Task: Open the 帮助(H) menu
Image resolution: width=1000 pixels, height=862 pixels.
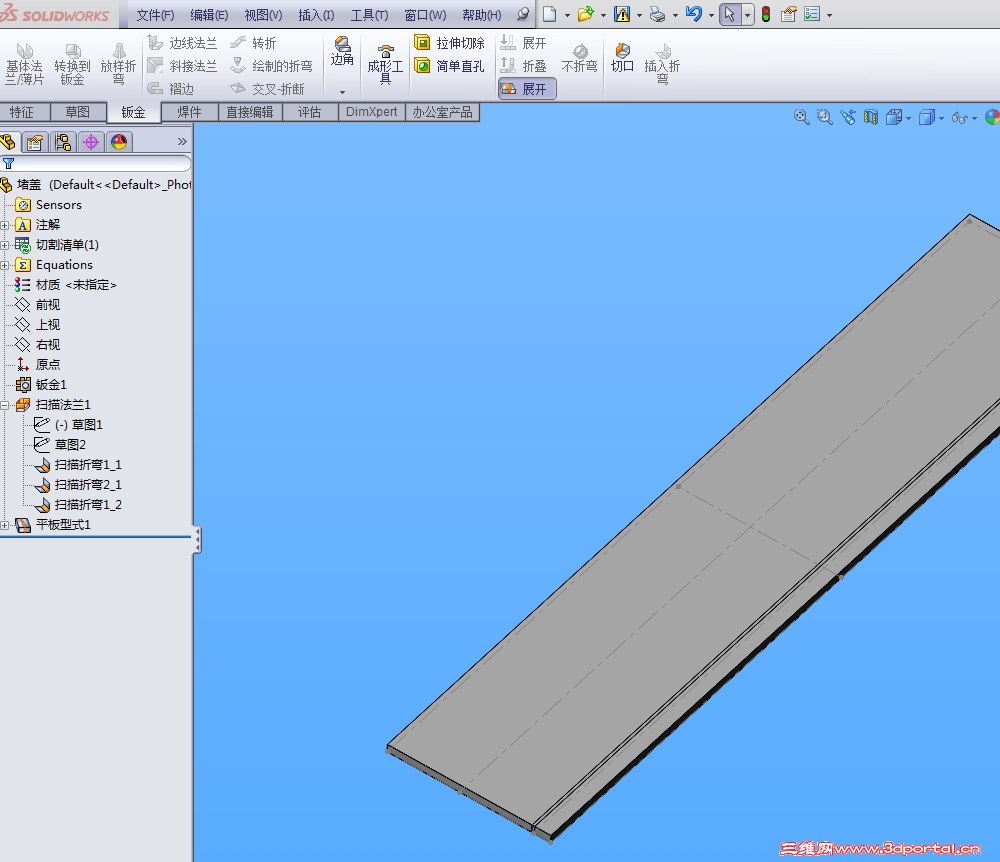Action: [482, 15]
